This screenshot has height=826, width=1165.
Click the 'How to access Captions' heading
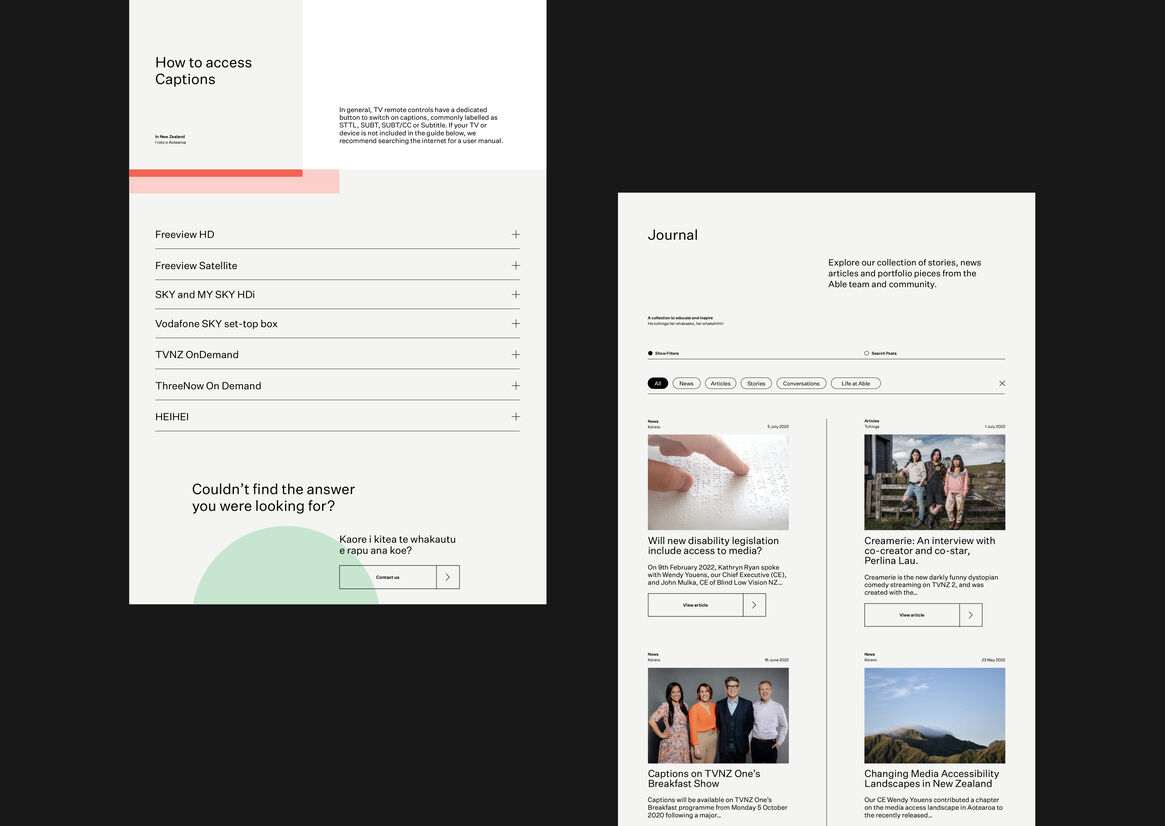point(204,71)
